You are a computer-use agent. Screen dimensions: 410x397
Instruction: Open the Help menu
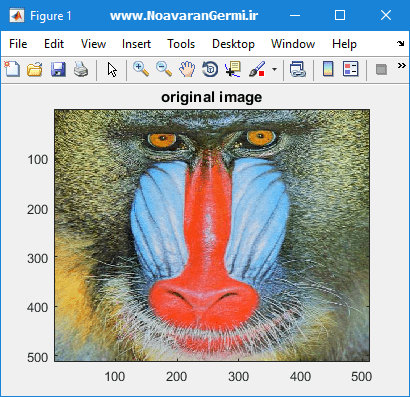[344, 44]
